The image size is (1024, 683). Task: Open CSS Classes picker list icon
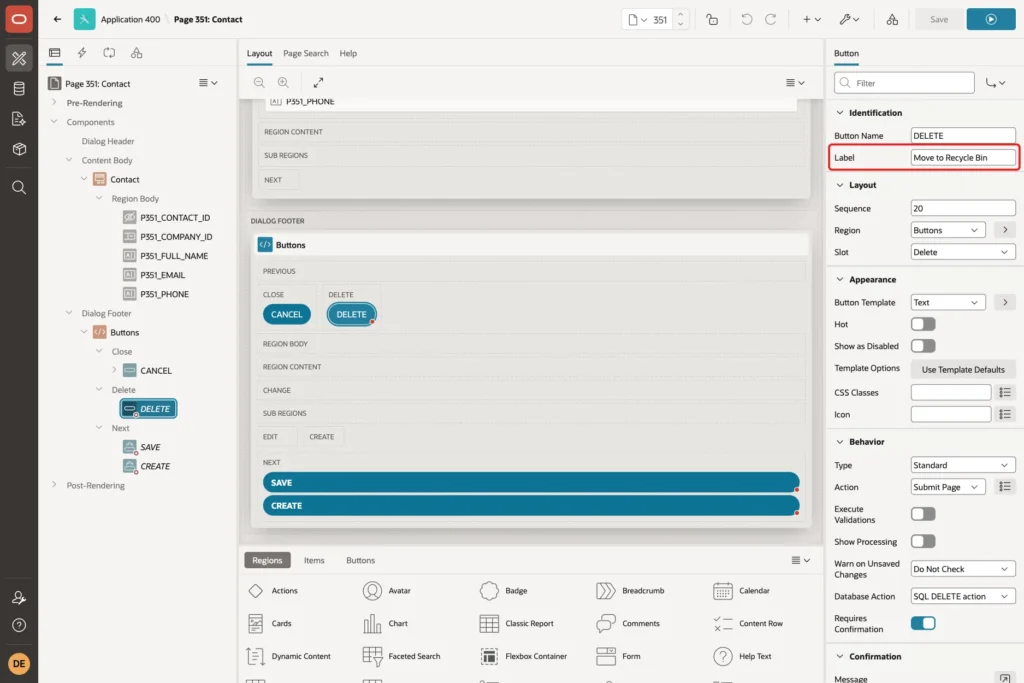point(1005,392)
